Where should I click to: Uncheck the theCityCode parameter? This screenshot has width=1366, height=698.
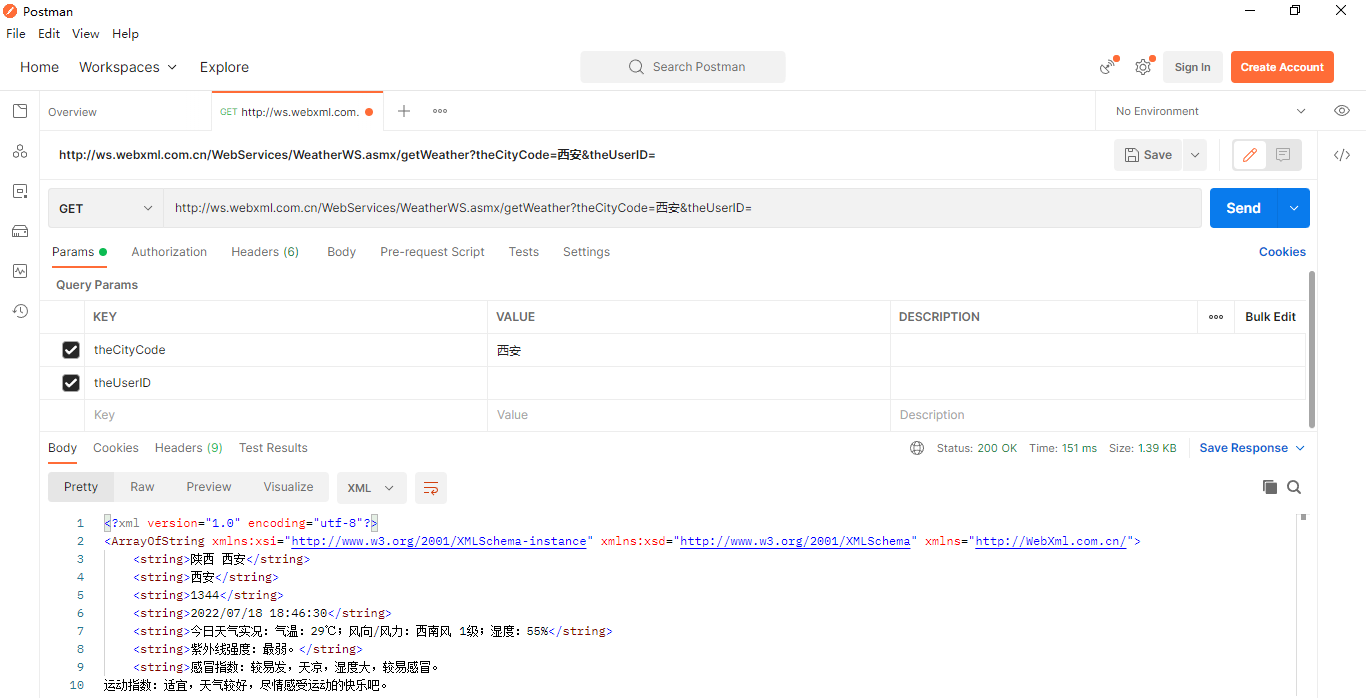tap(71, 350)
